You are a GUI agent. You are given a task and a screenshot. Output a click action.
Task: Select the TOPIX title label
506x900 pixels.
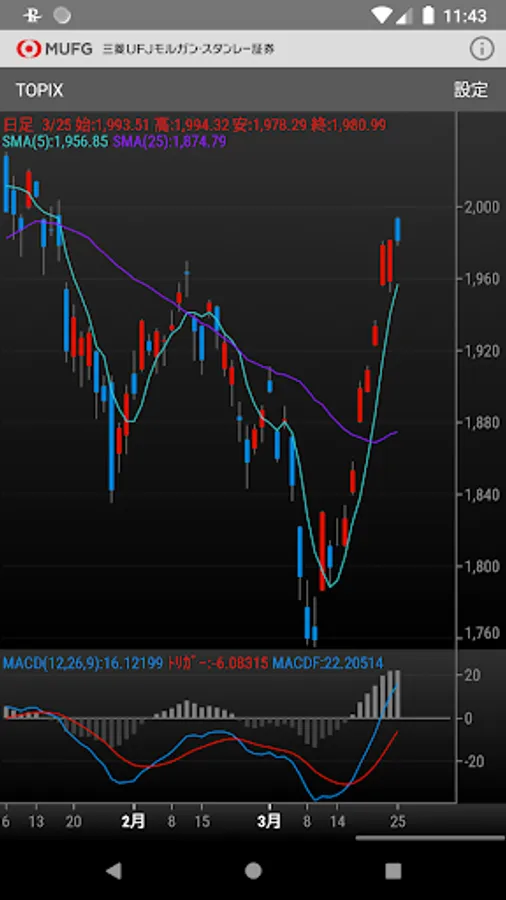[x=39, y=90]
